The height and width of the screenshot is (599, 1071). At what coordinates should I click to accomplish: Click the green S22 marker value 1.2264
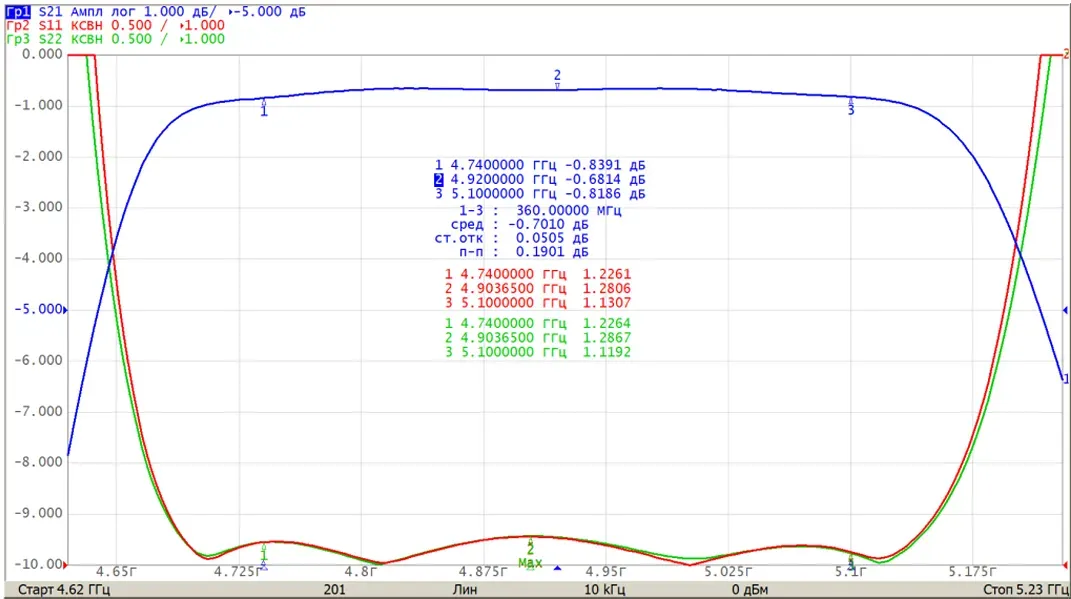point(607,323)
